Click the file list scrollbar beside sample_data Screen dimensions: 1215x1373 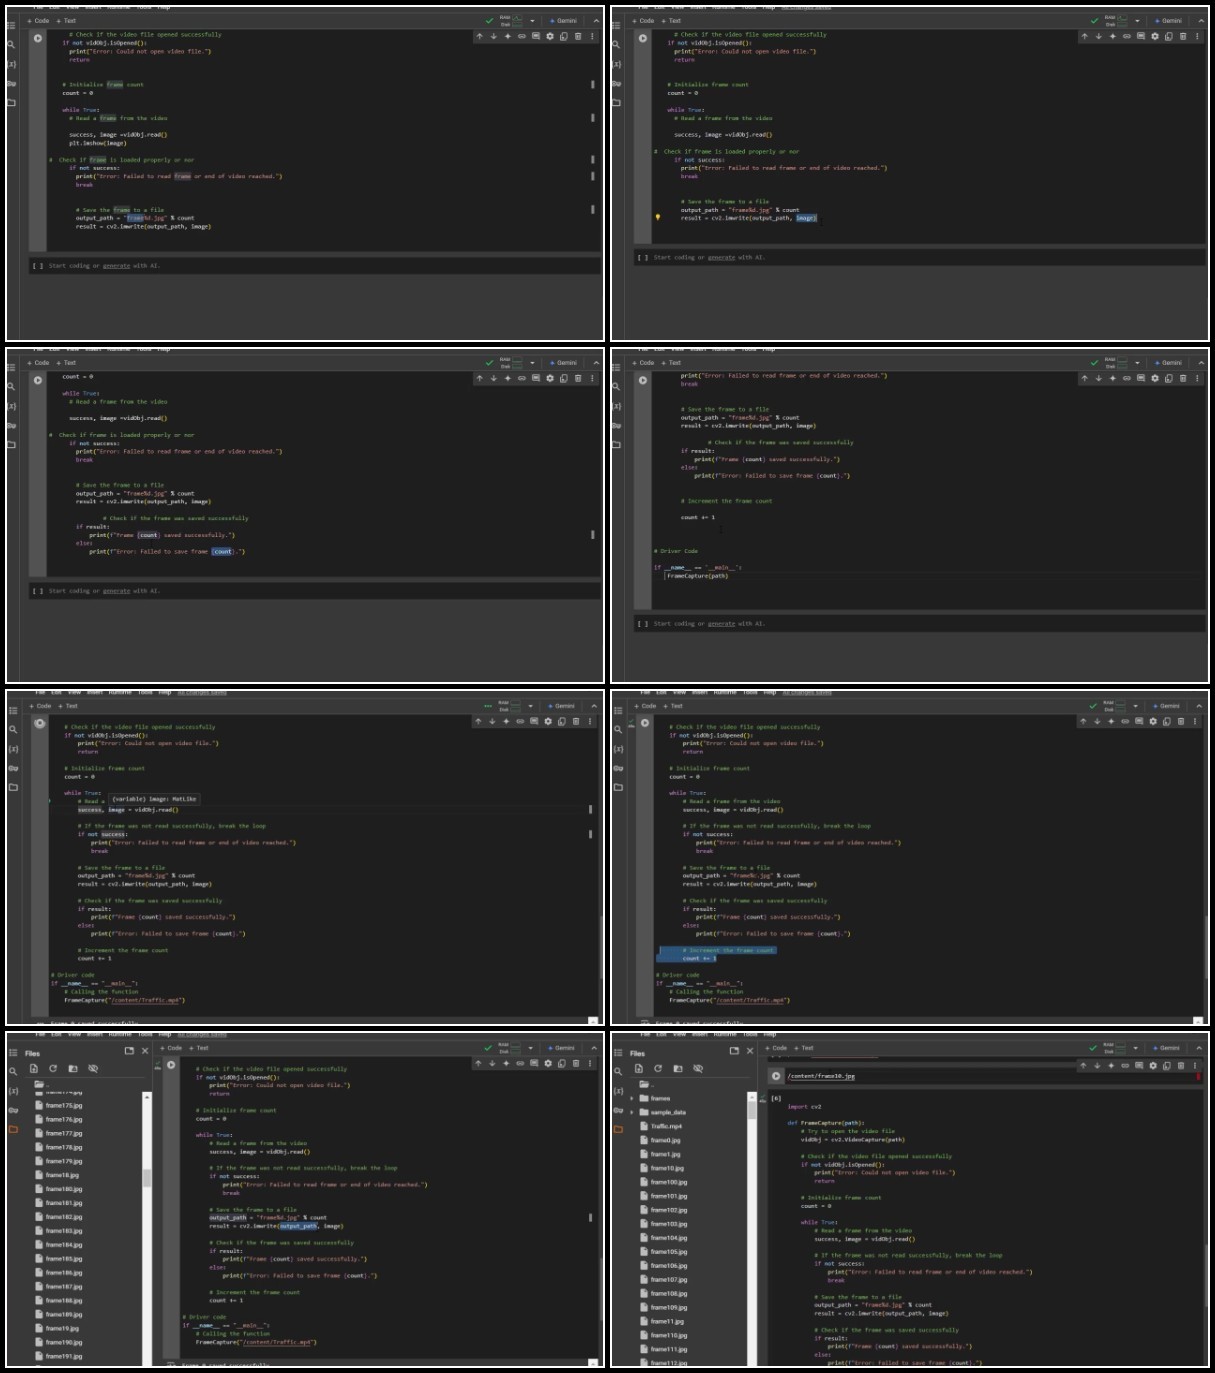coord(752,1110)
